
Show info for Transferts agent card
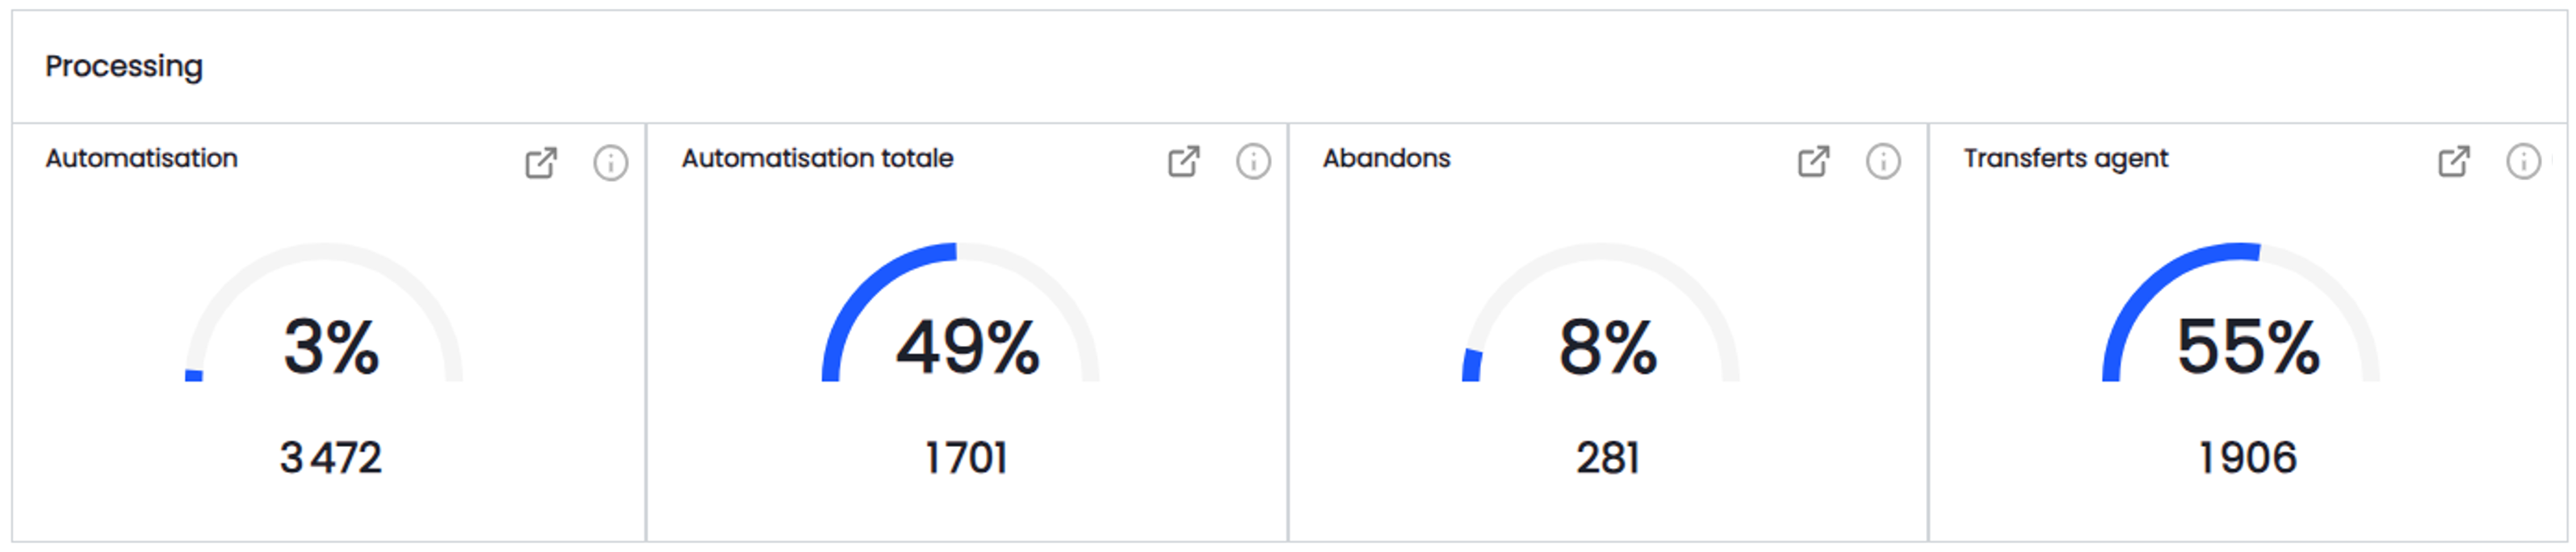[x=2523, y=161]
